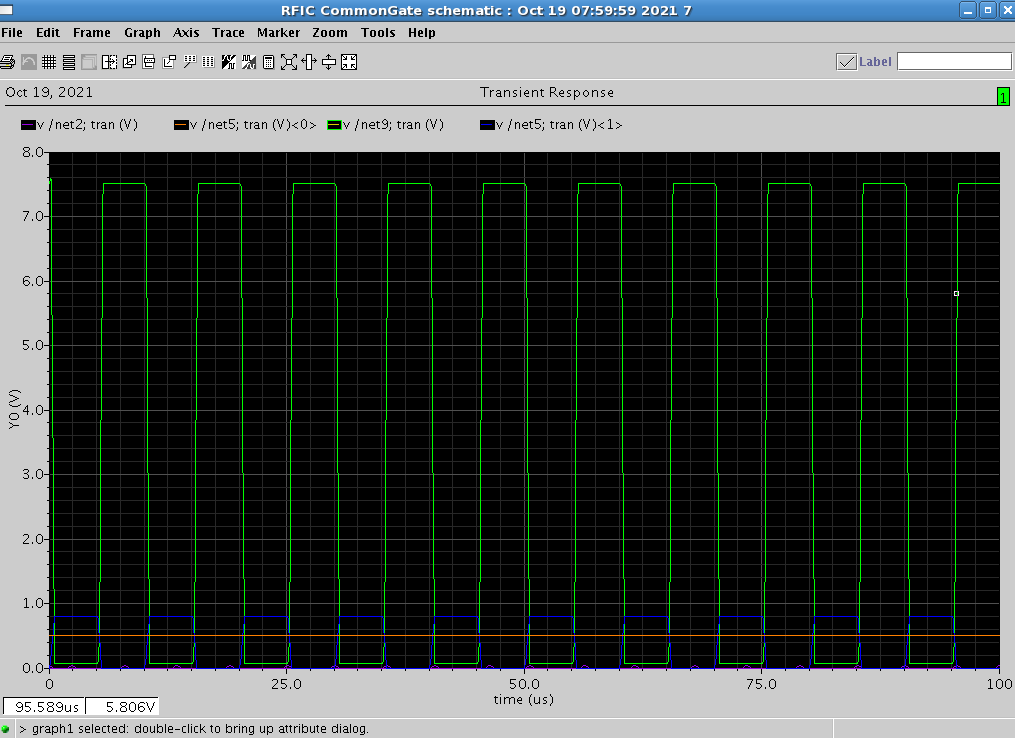The height and width of the screenshot is (738, 1015).
Task: Click the 'time (us)' x-axis label
Action: 524,700
